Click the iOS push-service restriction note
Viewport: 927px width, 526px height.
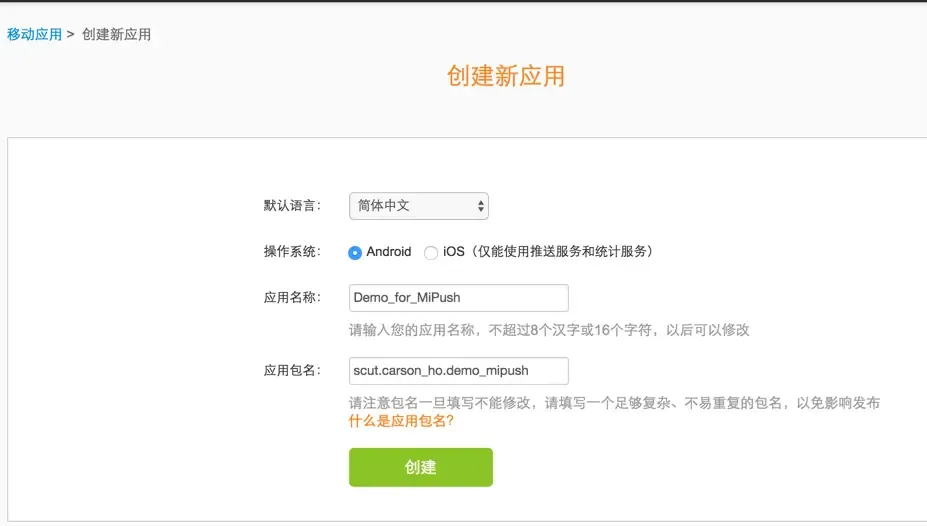(562, 252)
